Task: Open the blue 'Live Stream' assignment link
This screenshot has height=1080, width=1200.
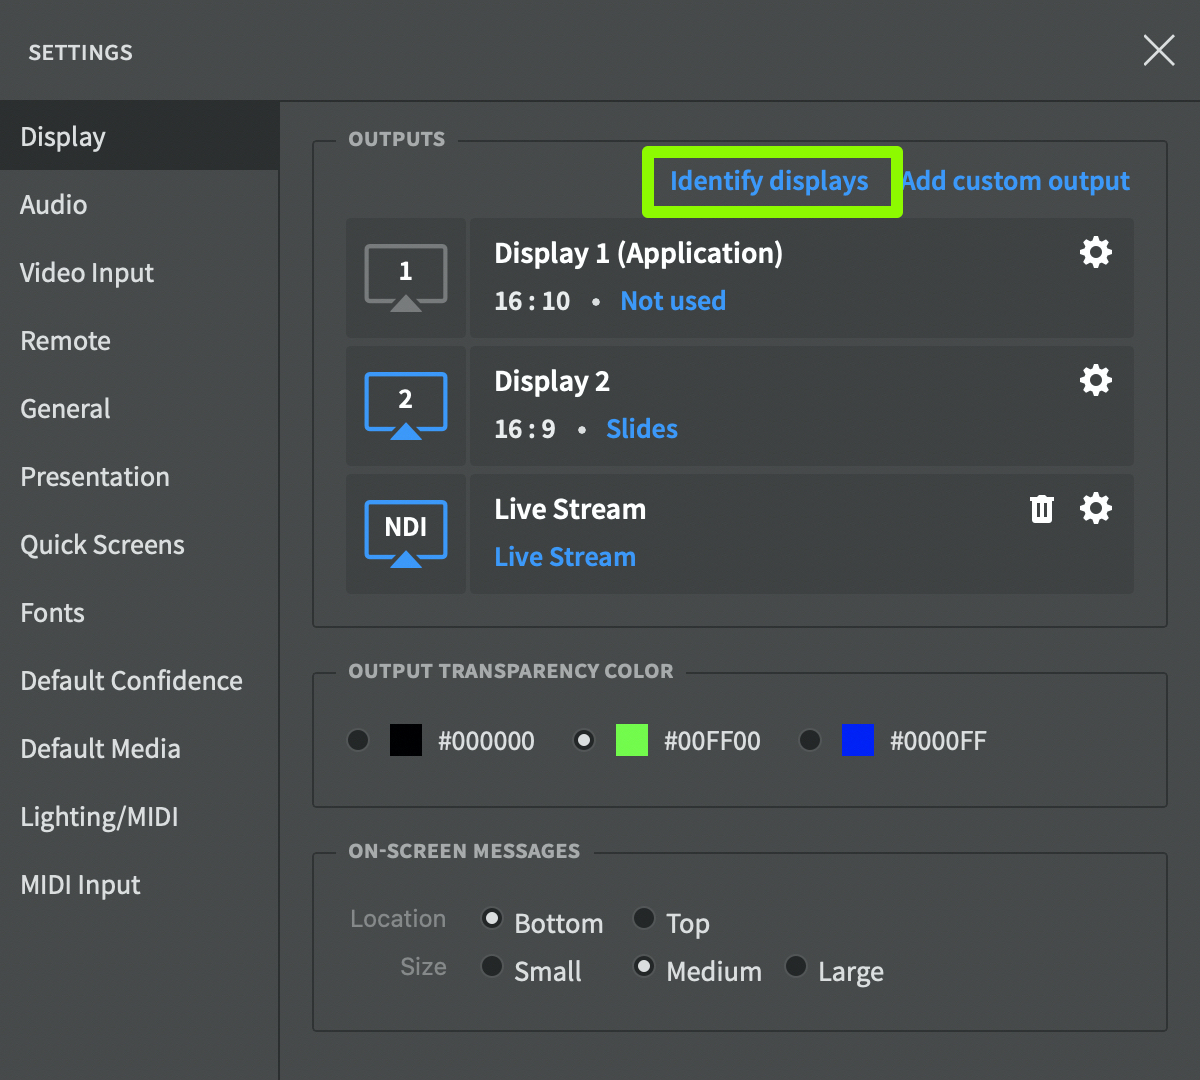Action: click(565, 557)
